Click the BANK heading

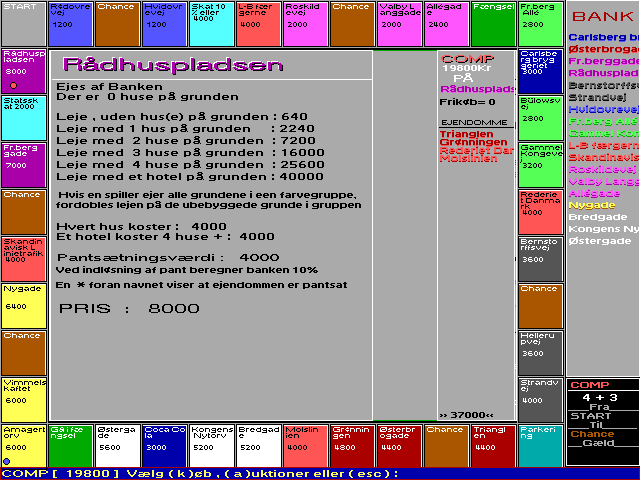[x=602, y=16]
